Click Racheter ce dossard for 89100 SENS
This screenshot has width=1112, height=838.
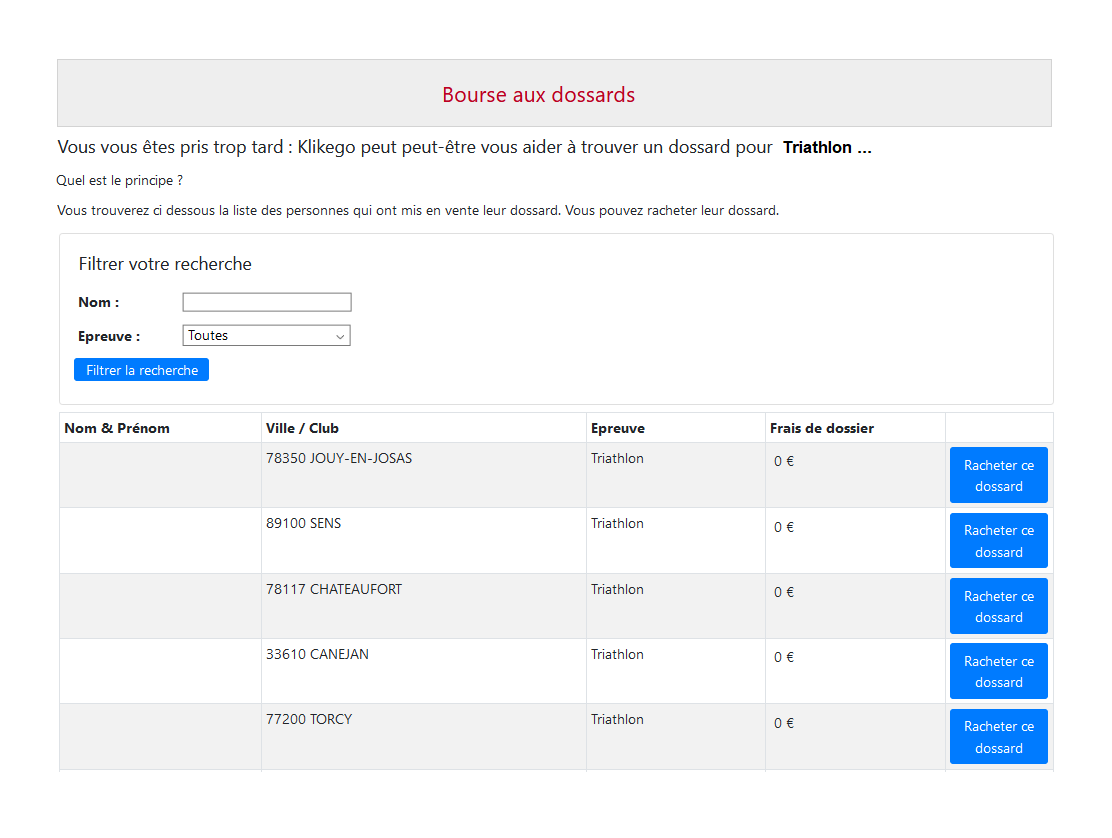pos(998,541)
